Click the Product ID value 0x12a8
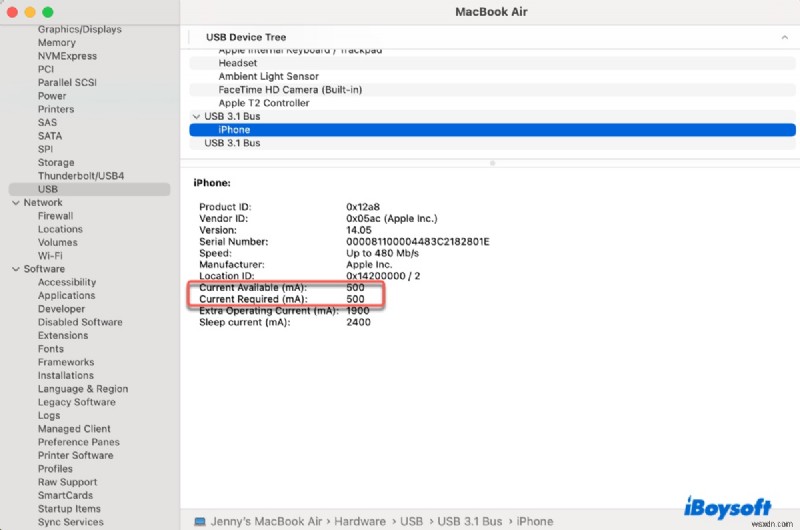Screen dimensions: 800x530 (363, 207)
